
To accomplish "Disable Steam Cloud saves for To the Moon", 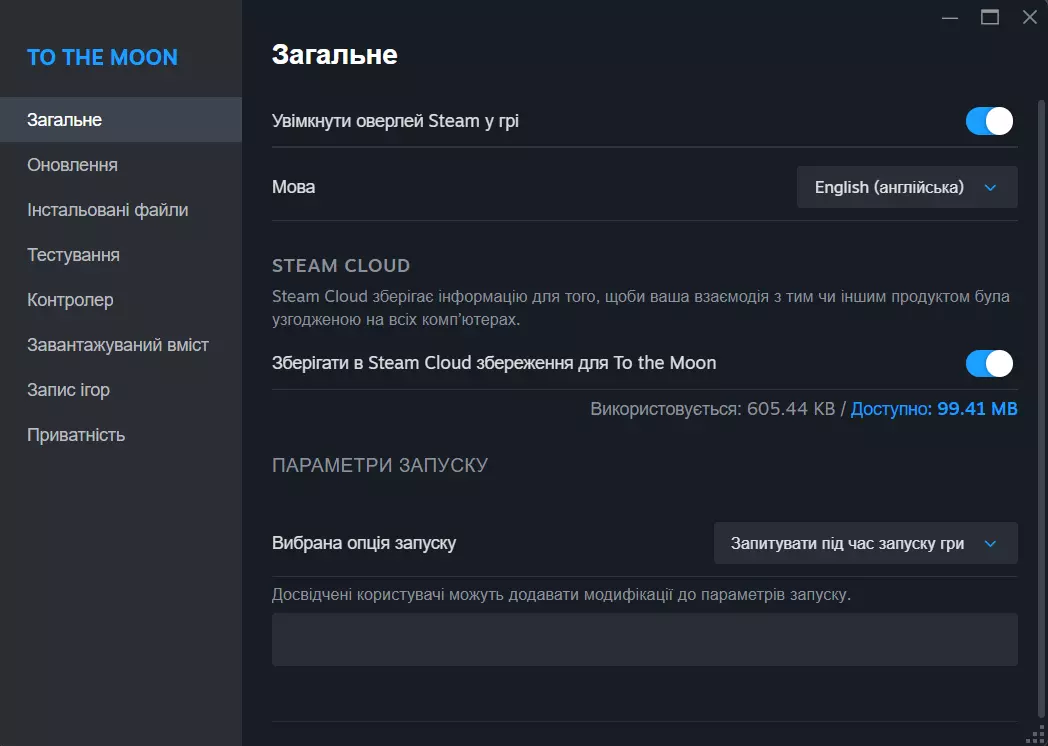I will [x=988, y=363].
